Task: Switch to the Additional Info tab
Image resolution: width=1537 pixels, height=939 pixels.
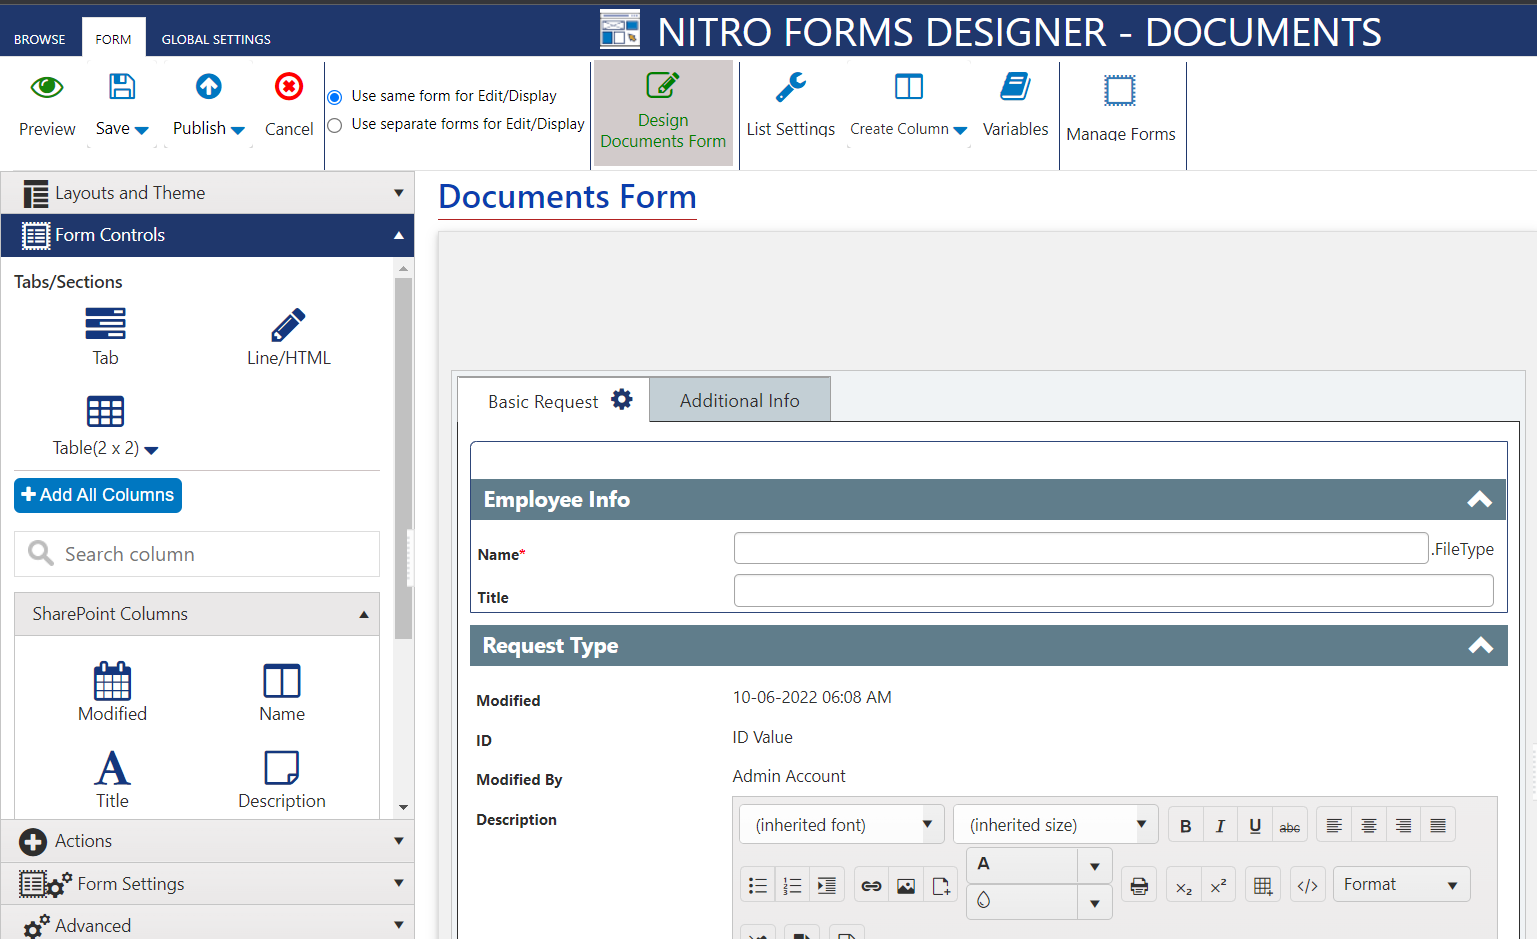Action: [x=739, y=399]
